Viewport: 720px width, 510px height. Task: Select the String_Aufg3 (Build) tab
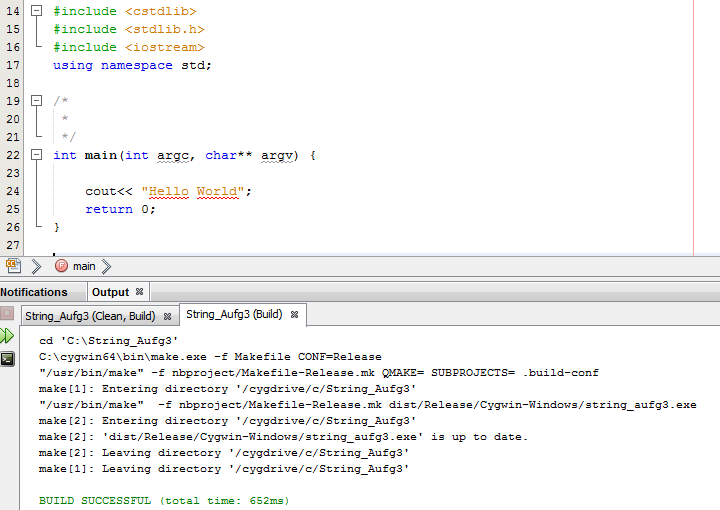pos(234,314)
